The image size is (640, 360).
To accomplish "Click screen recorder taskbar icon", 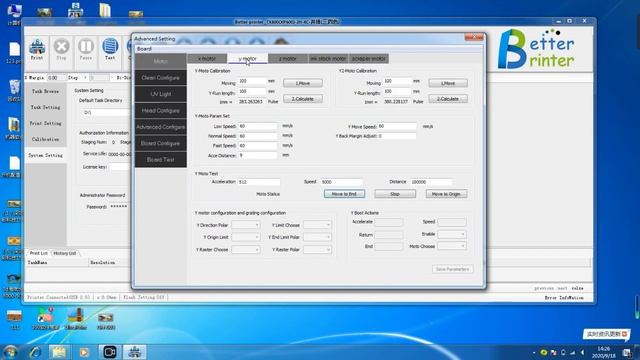I will [x=109, y=352].
